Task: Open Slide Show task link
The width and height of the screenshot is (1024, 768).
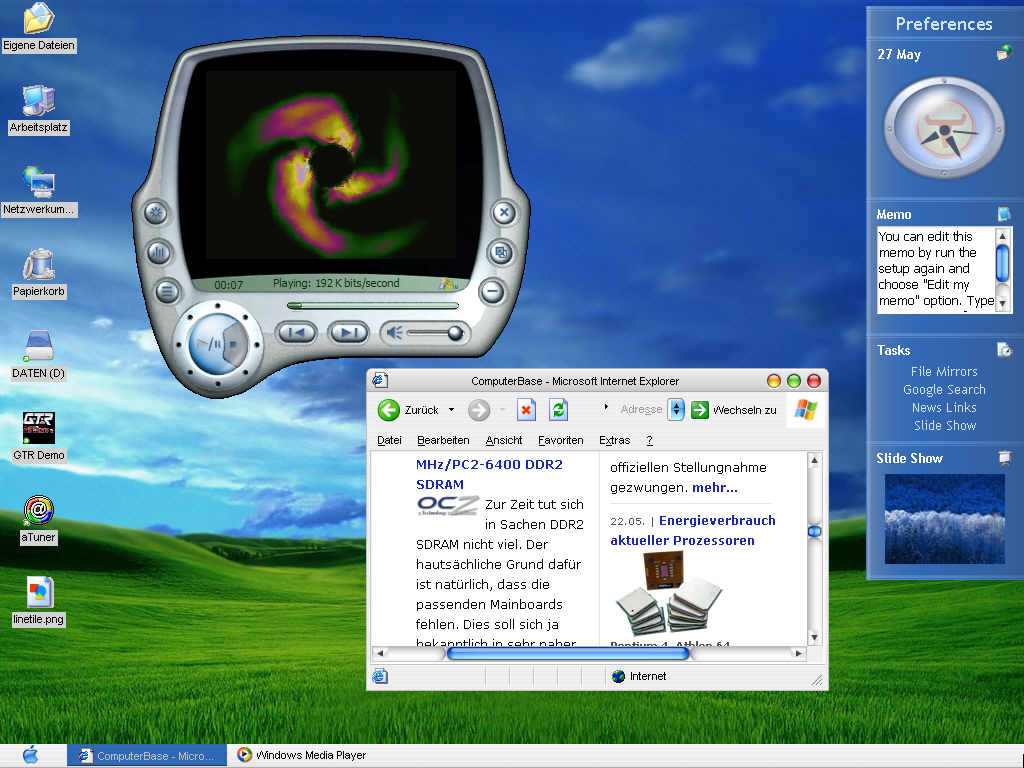Action: (x=944, y=425)
